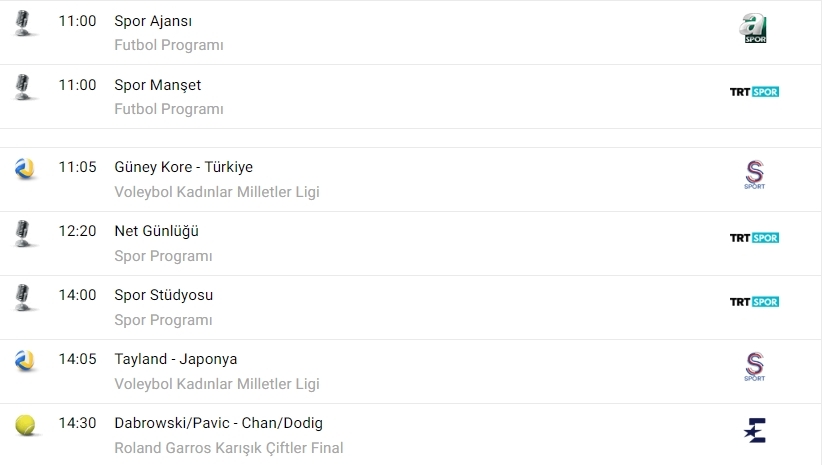Click the microphone icon beside Spor Manşet
The width and height of the screenshot is (822, 465).
click(x=24, y=87)
